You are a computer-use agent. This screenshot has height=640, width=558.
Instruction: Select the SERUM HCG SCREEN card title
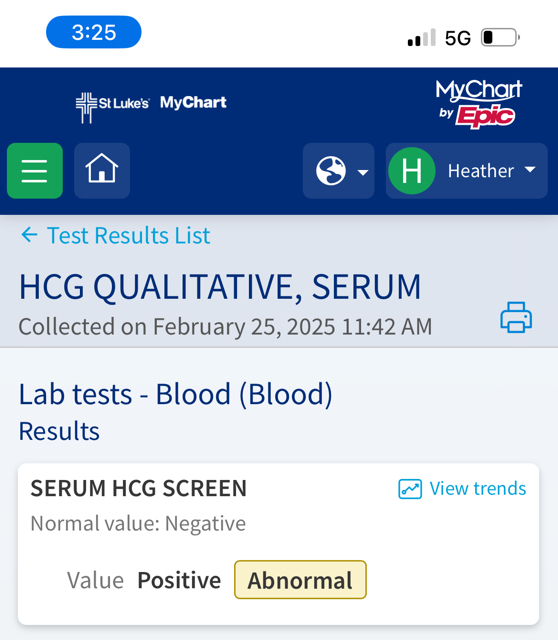139,488
